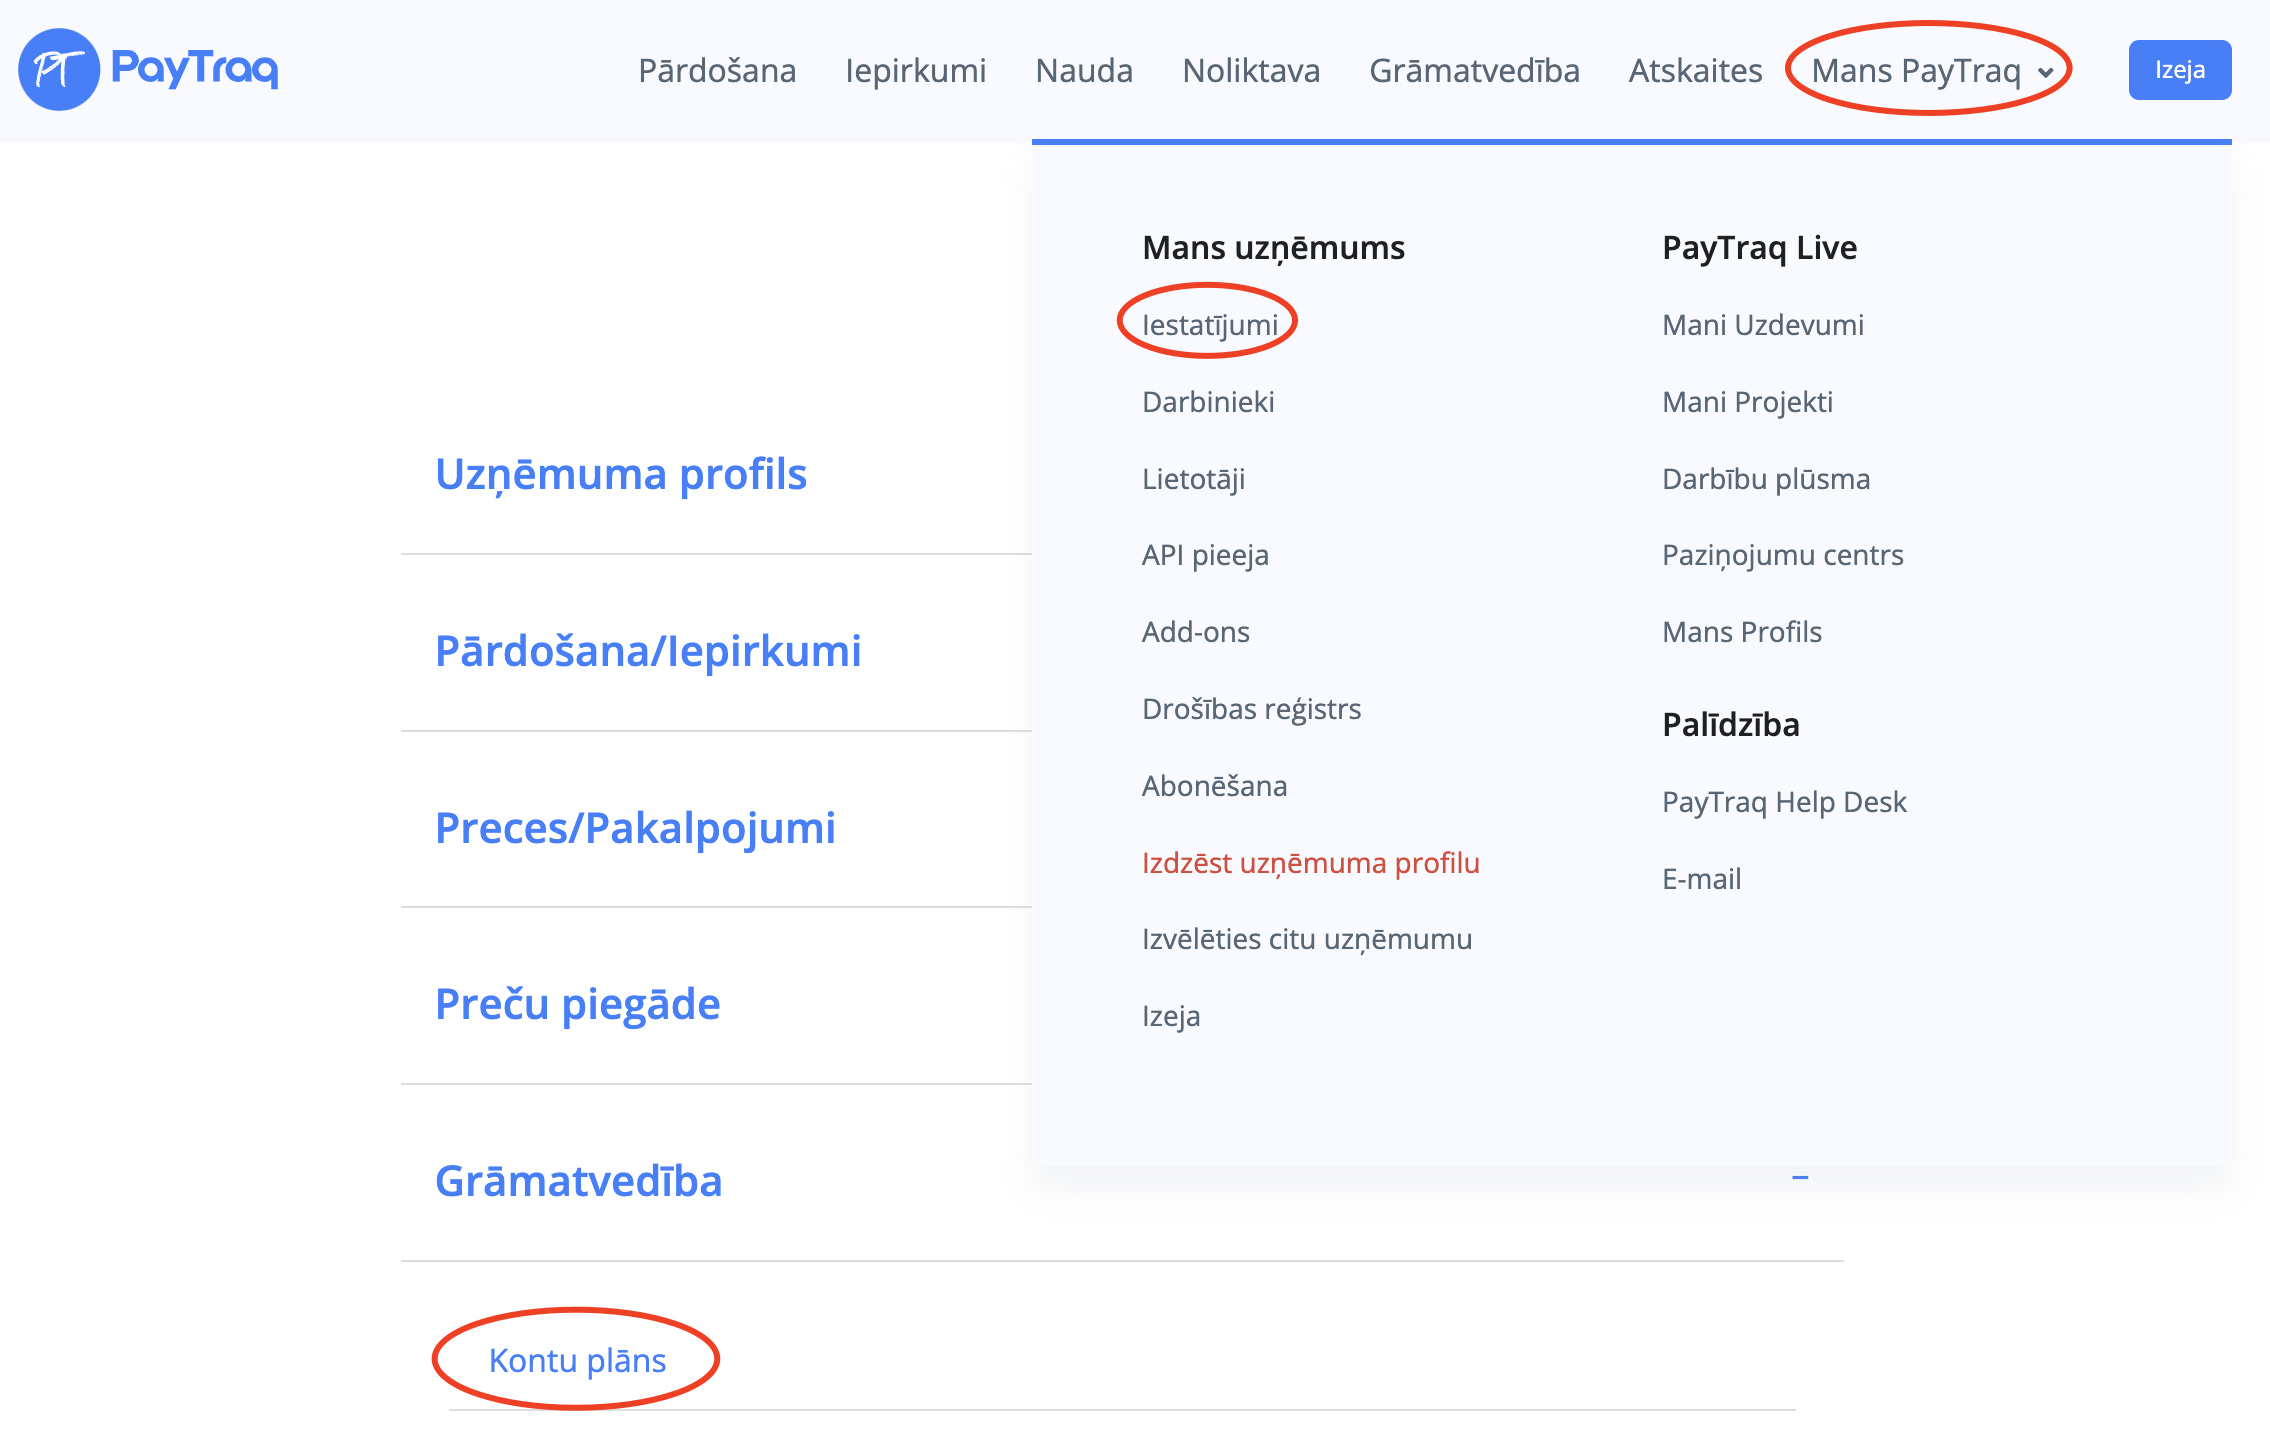Open the API pieeja menu entry
Viewport: 2270px width, 1436px height.
[x=1205, y=555]
